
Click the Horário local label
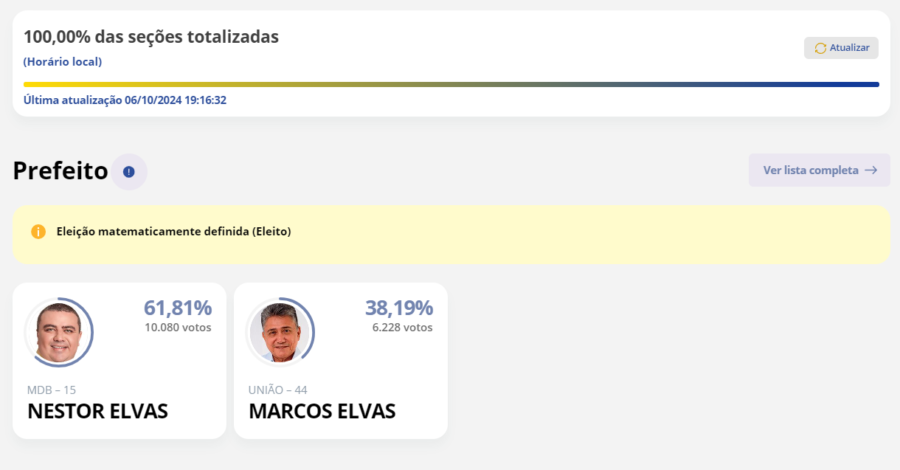(63, 61)
